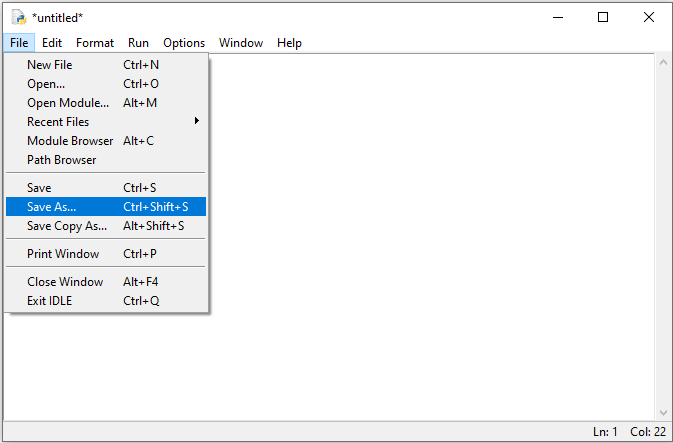Open the File menu
The image size is (673, 443).
tap(19, 43)
